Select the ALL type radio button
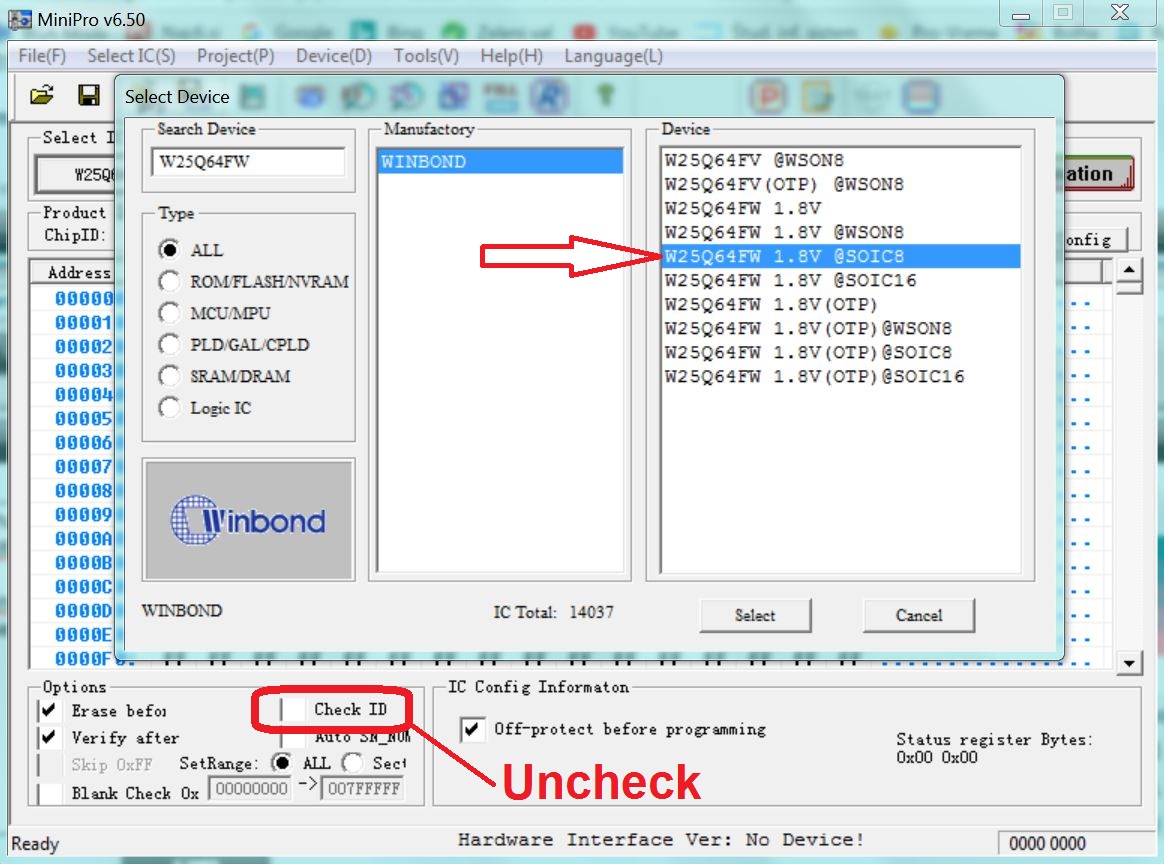 click(x=169, y=249)
